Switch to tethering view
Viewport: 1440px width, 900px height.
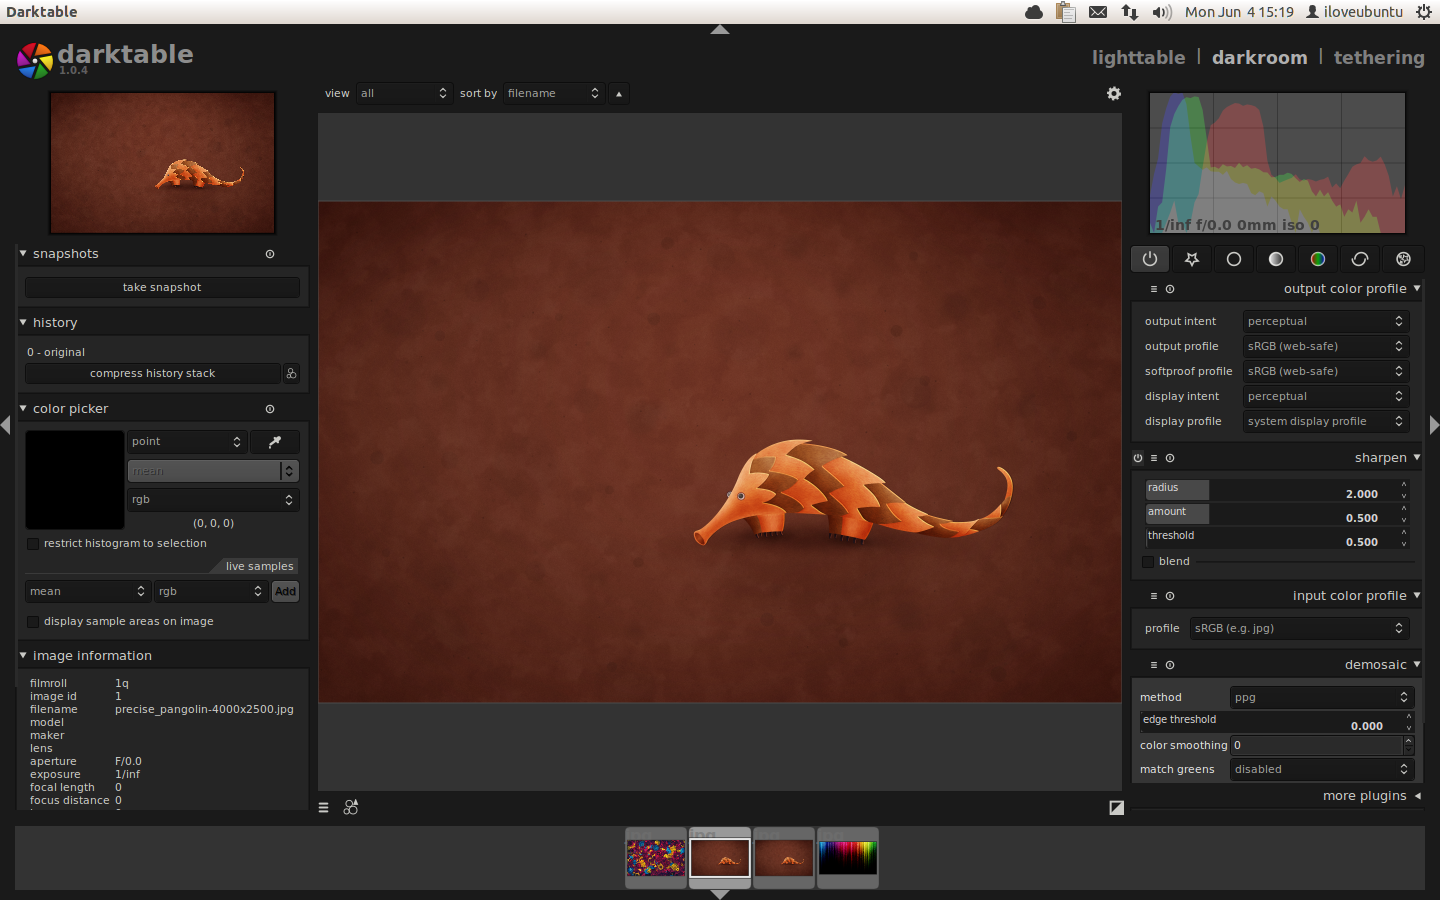[1378, 58]
